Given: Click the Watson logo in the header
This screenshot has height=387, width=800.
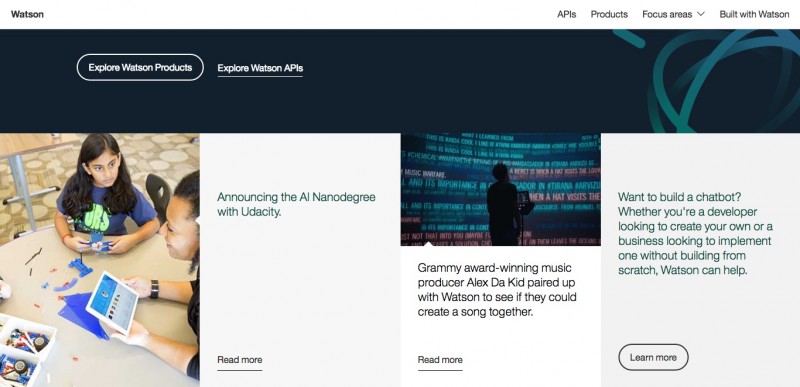Looking at the screenshot, I should (x=27, y=14).
